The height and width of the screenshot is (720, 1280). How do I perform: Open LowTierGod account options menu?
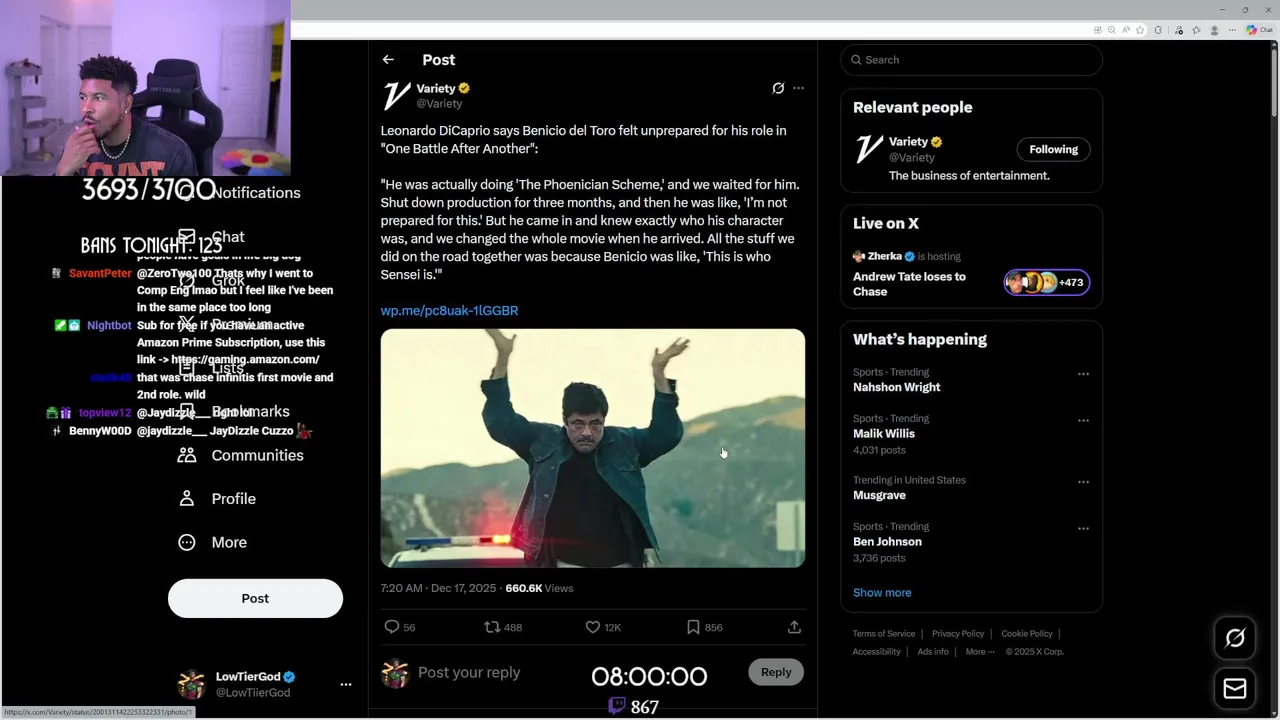click(346, 685)
